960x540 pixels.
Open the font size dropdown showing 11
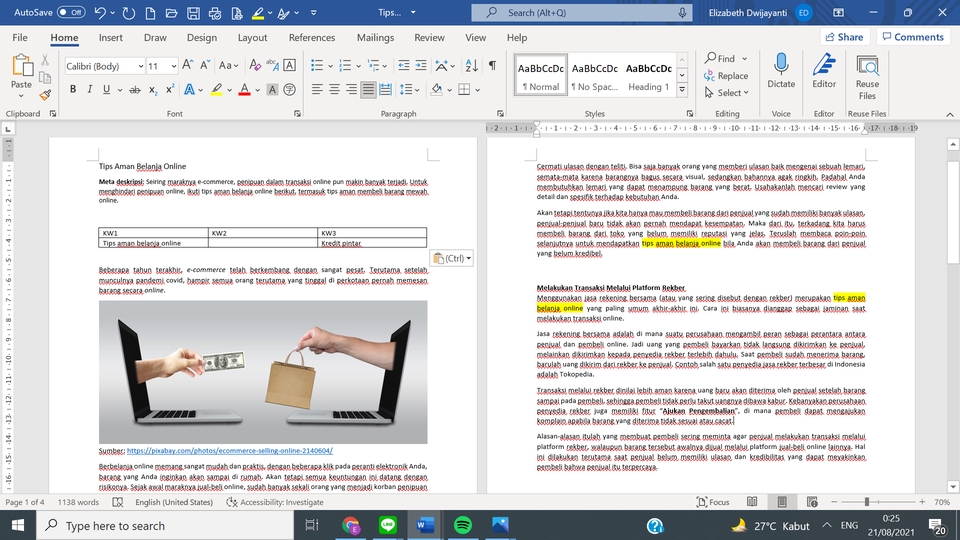pyautogui.click(x=174, y=66)
